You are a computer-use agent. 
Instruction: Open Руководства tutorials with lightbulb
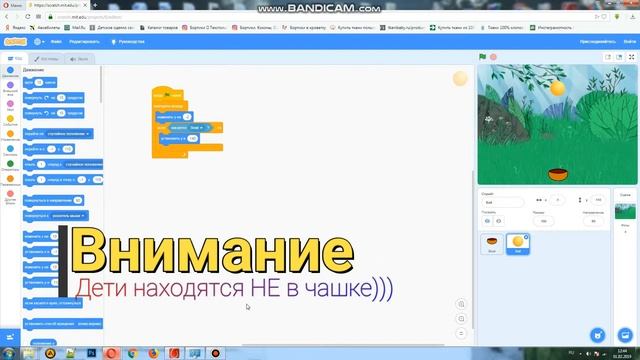coord(128,42)
